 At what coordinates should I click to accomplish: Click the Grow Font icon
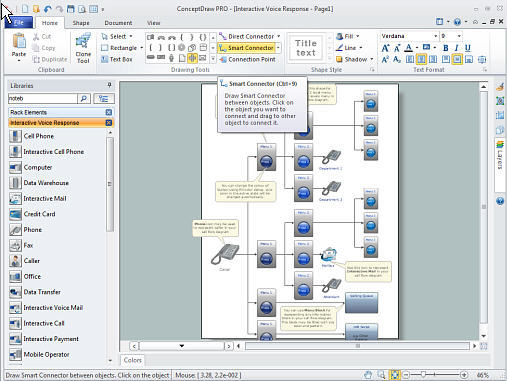tap(385, 48)
